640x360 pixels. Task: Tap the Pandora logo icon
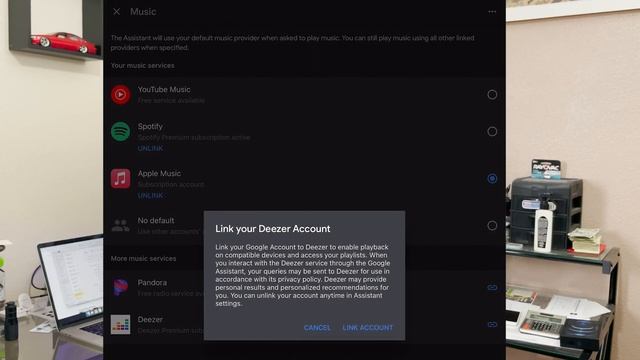click(120, 287)
